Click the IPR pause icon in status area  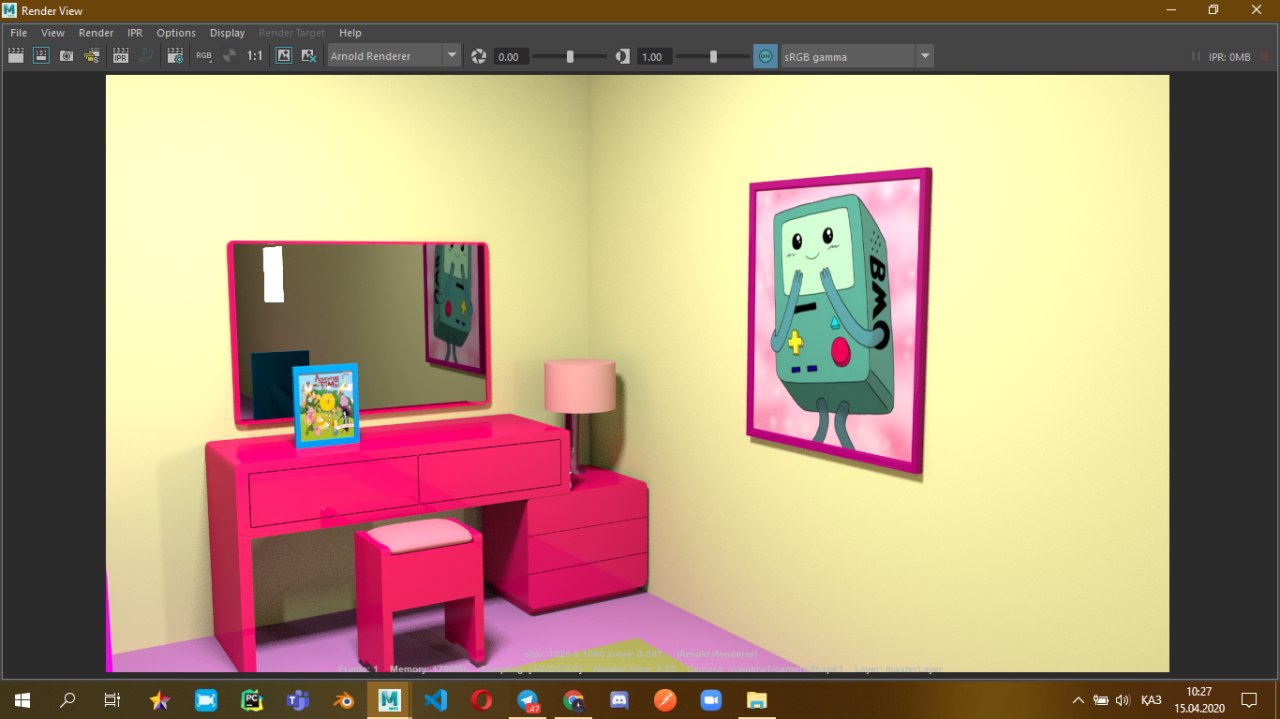click(x=1197, y=57)
